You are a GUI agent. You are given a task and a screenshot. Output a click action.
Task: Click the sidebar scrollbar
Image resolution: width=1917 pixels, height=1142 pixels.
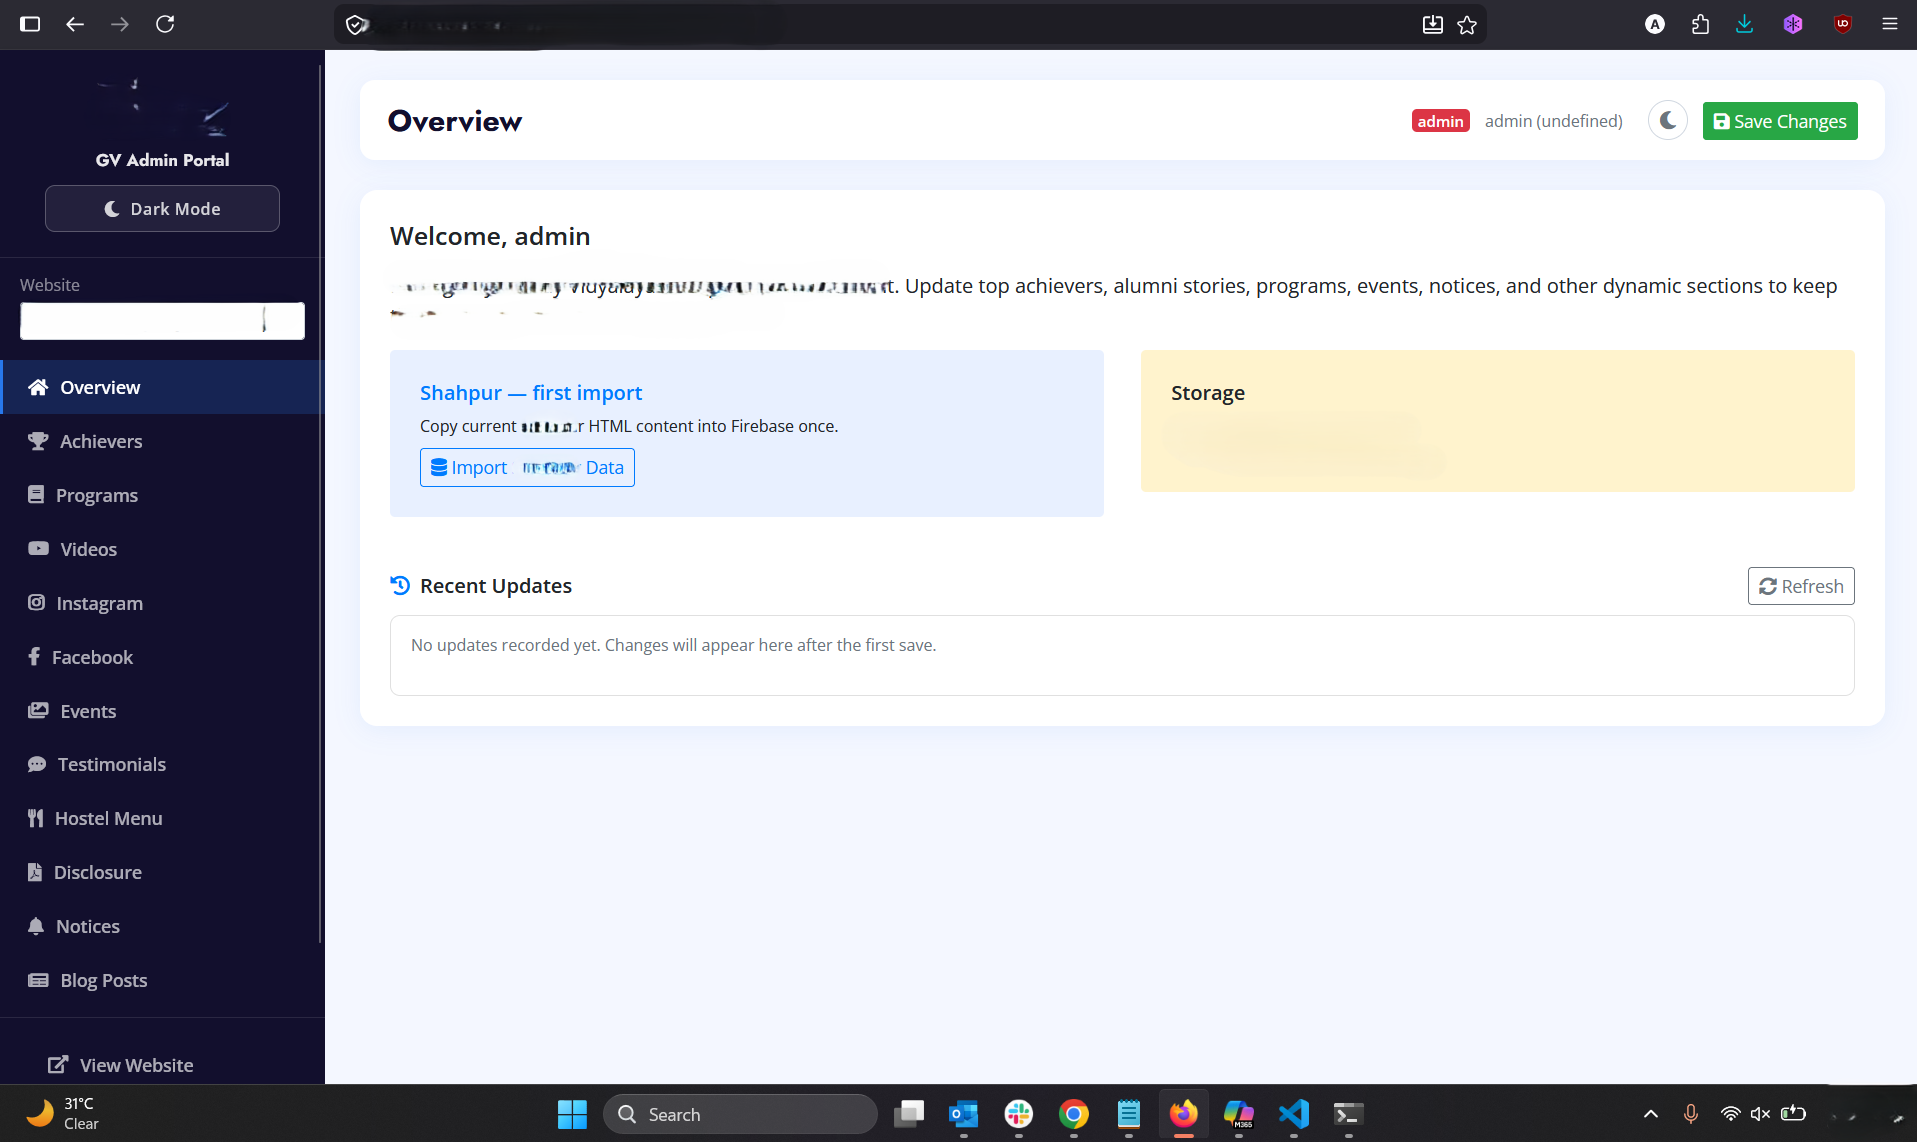point(320,503)
